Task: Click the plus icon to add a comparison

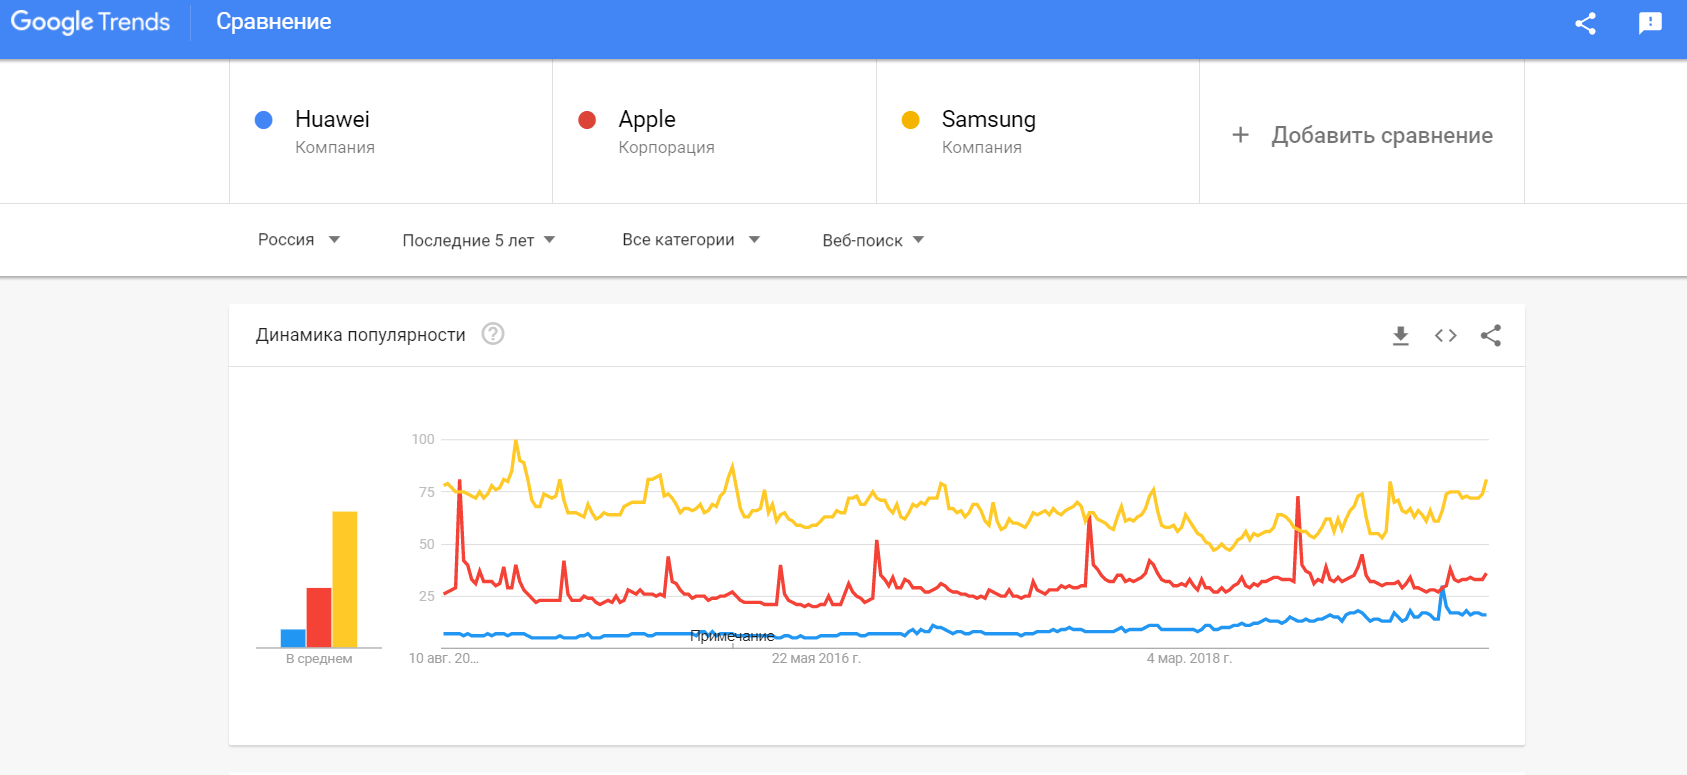Action: 1240,134
